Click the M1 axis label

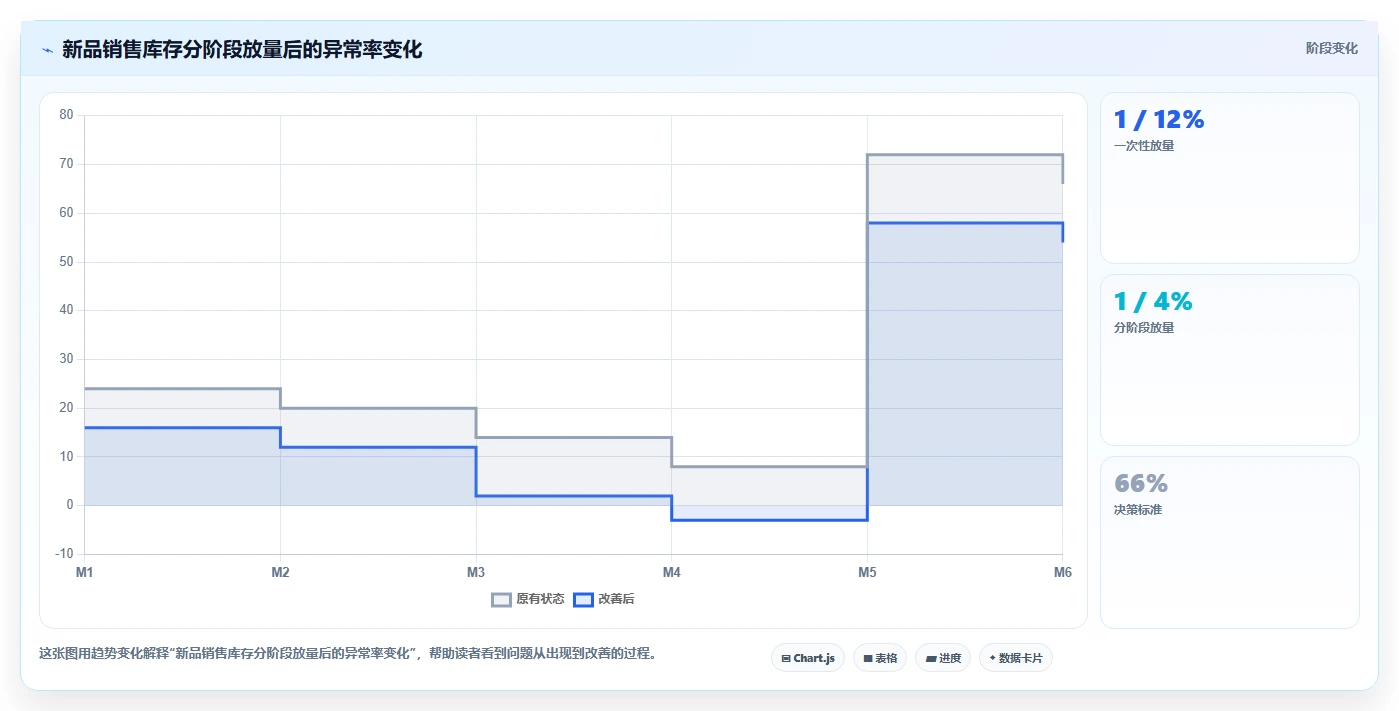85,573
